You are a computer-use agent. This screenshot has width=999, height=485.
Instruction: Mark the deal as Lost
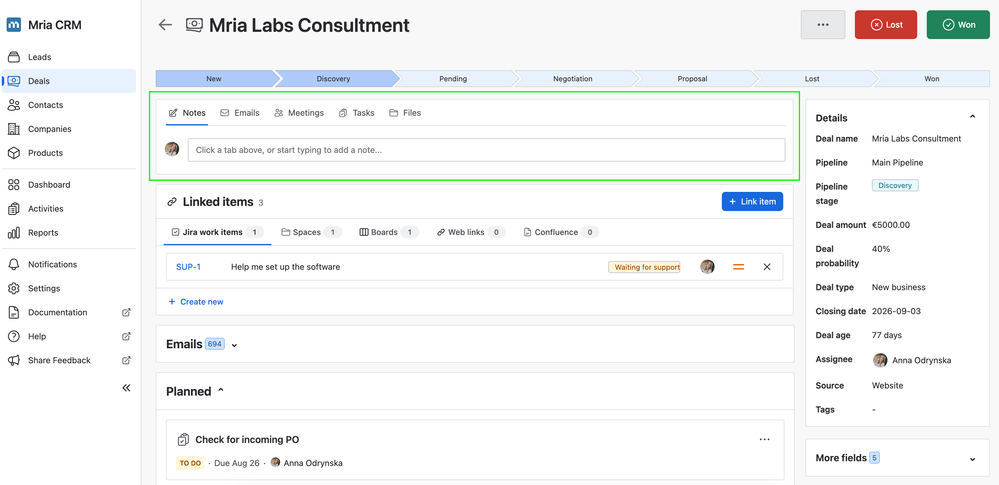click(886, 25)
